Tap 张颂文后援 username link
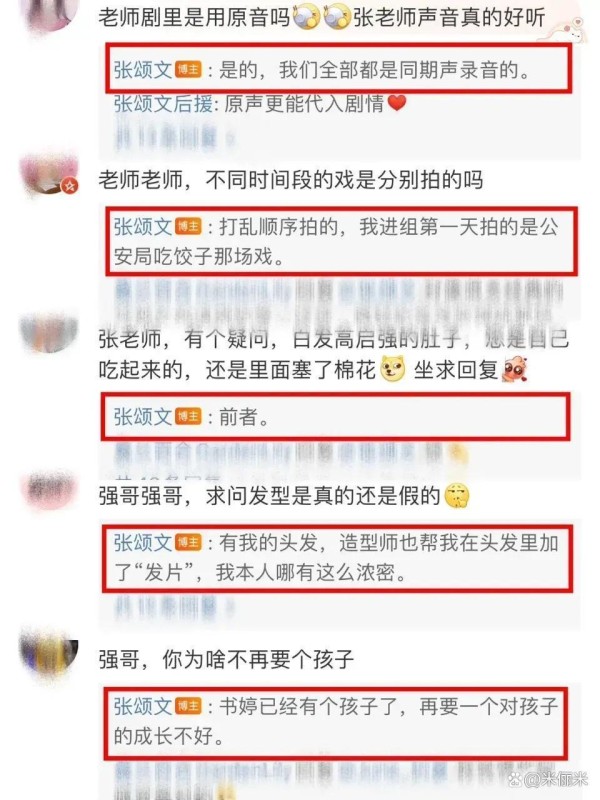 coord(163,104)
